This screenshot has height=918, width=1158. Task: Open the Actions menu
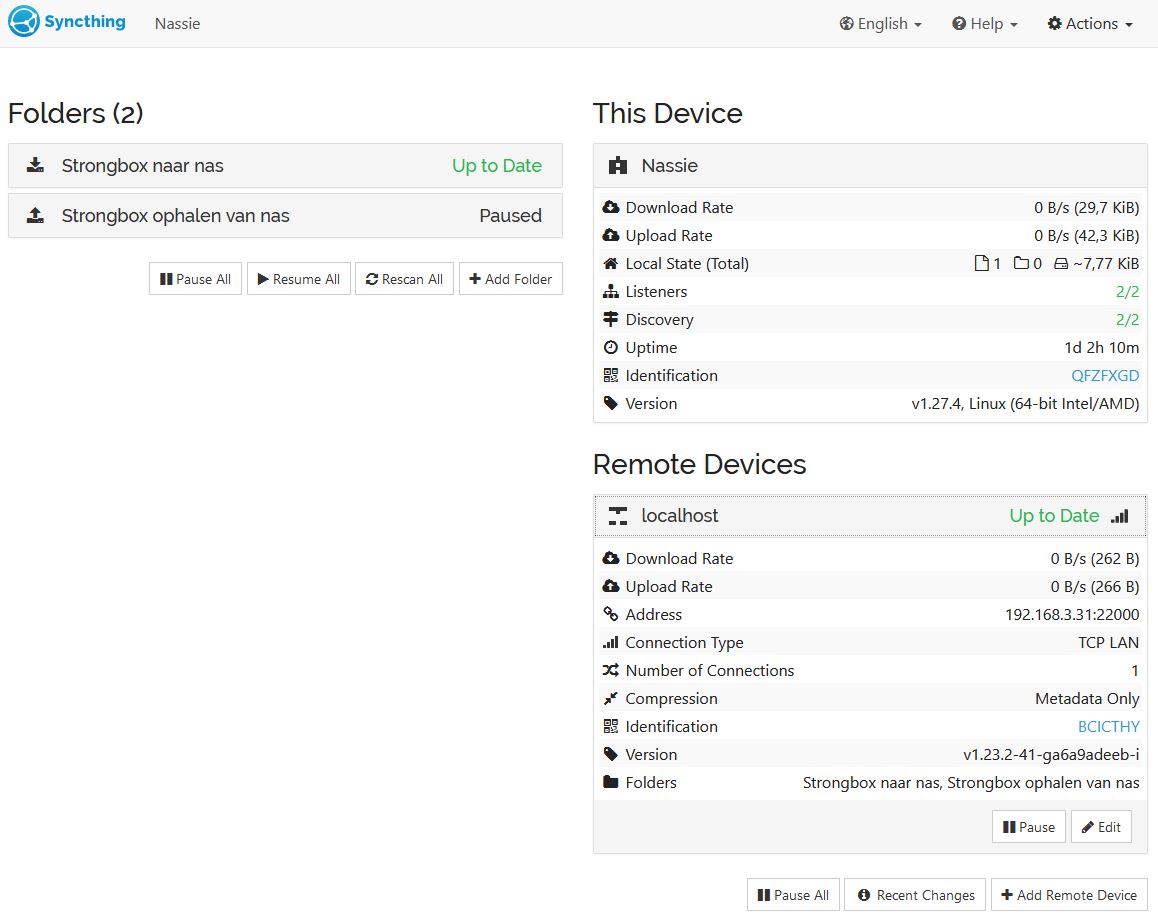pyautogui.click(x=1090, y=24)
